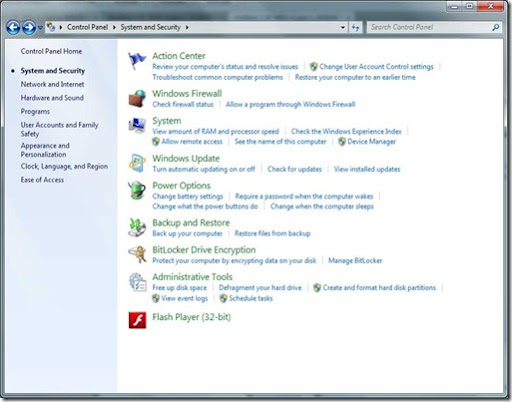This screenshot has width=512, height=402.
Task: Click Free up disk space link
Action: pyautogui.click(x=180, y=288)
